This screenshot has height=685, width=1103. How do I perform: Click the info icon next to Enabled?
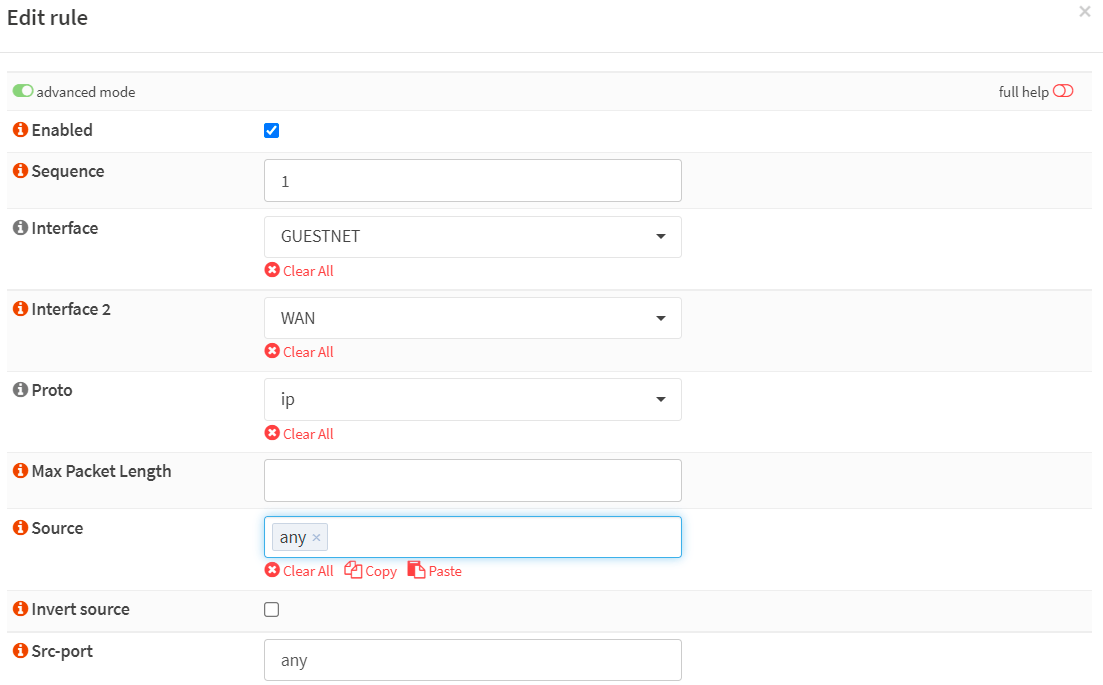[20, 130]
